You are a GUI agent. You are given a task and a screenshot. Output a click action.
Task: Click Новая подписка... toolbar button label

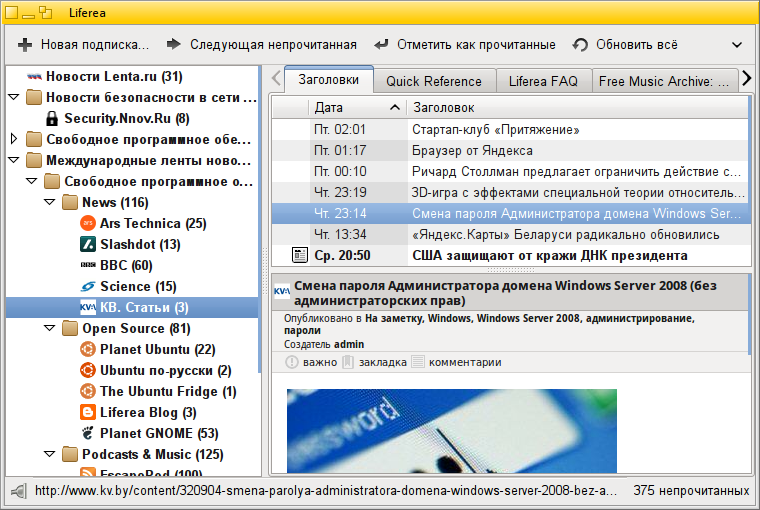pyautogui.click(x=95, y=45)
